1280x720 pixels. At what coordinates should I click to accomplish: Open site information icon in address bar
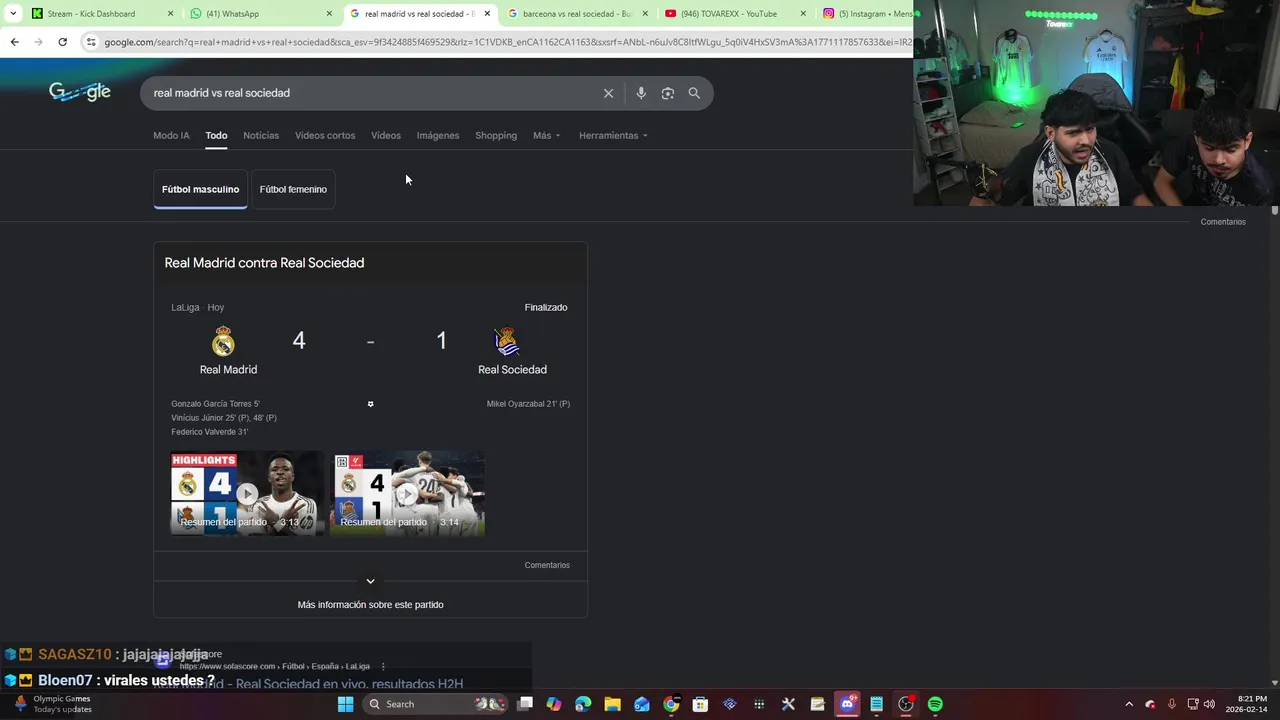point(91,42)
